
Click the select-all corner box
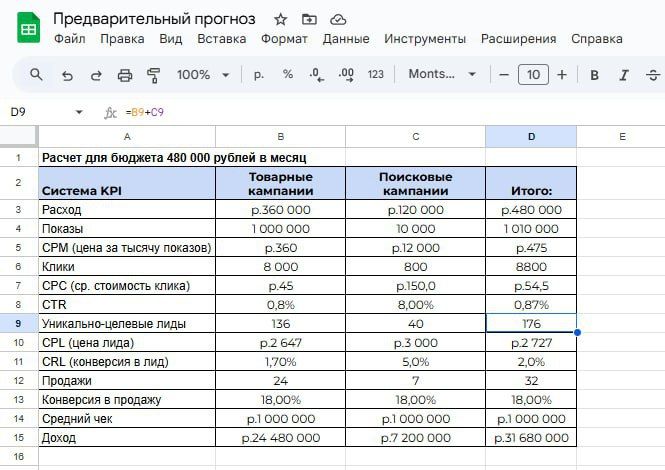click(19, 137)
